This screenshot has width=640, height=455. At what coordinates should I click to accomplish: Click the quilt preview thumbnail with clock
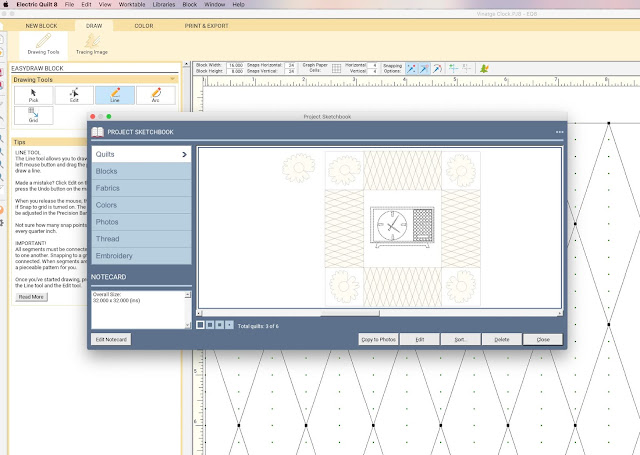click(x=402, y=229)
